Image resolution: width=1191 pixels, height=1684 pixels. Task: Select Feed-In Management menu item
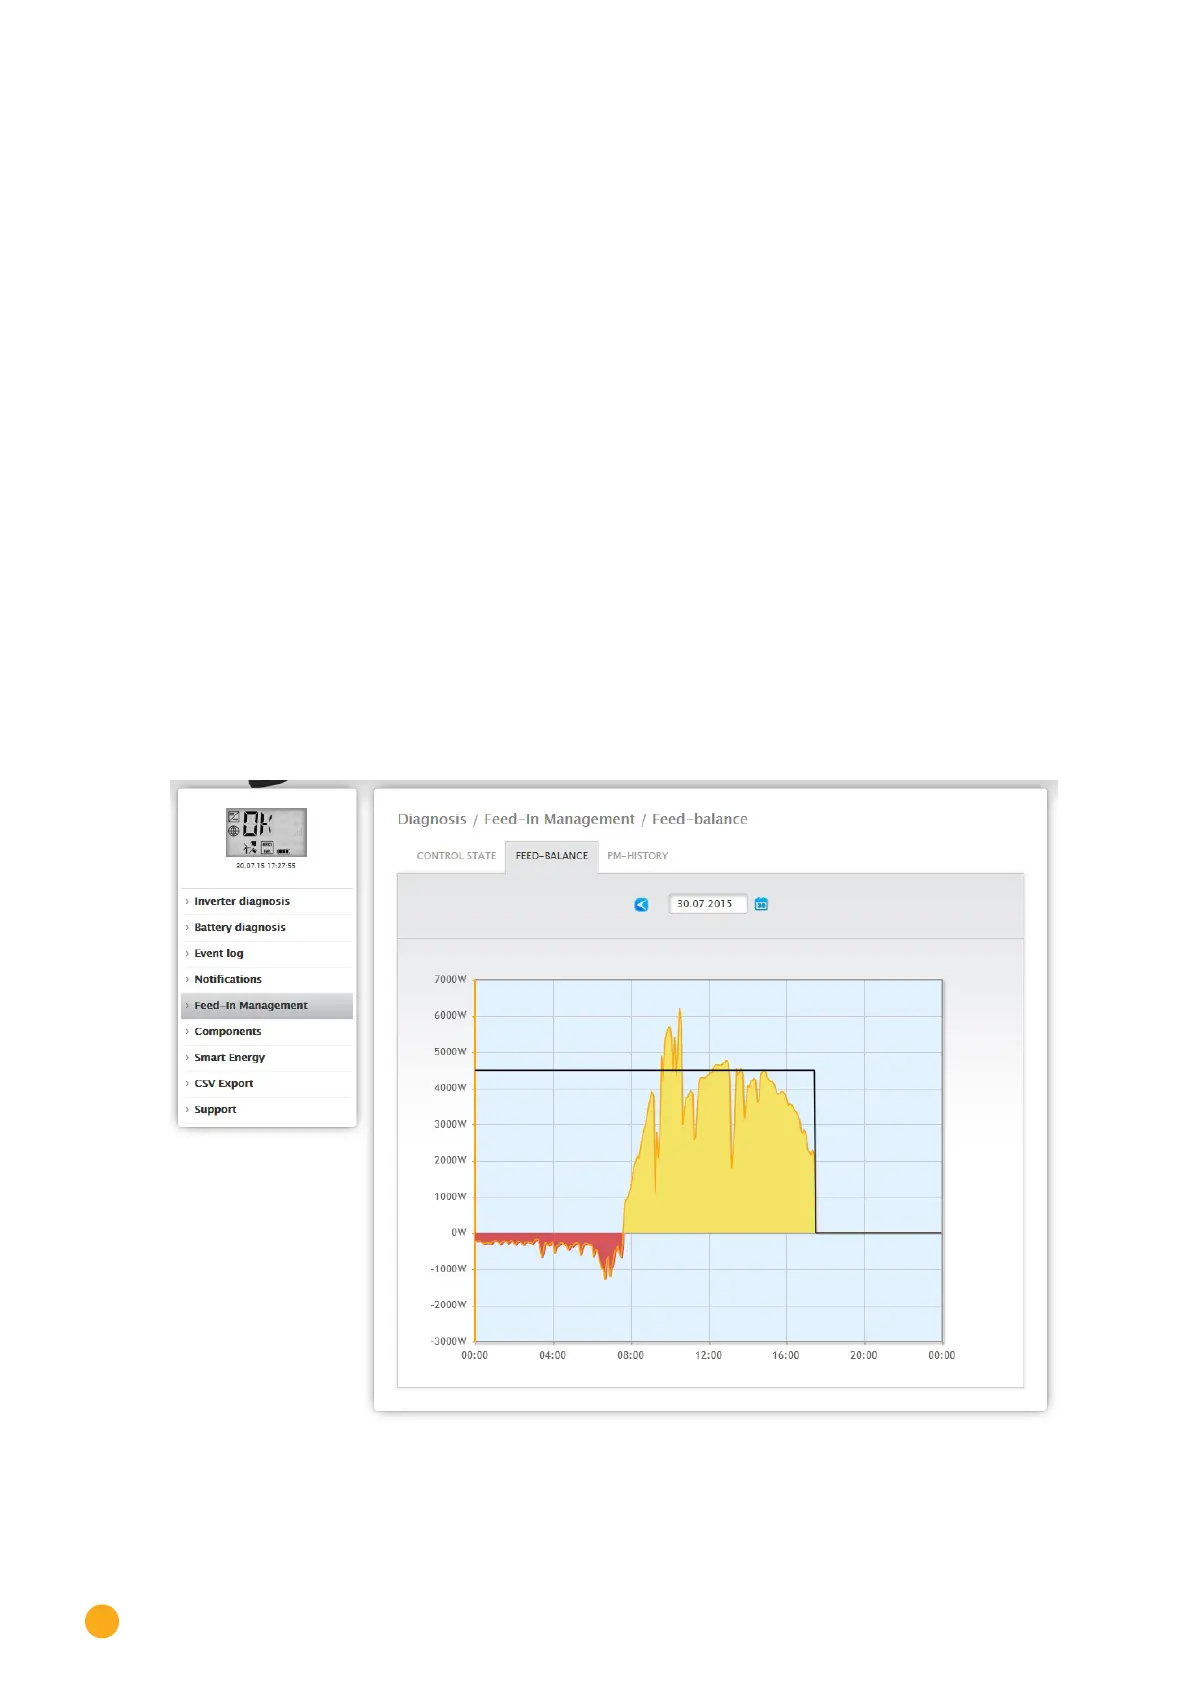coord(267,1005)
